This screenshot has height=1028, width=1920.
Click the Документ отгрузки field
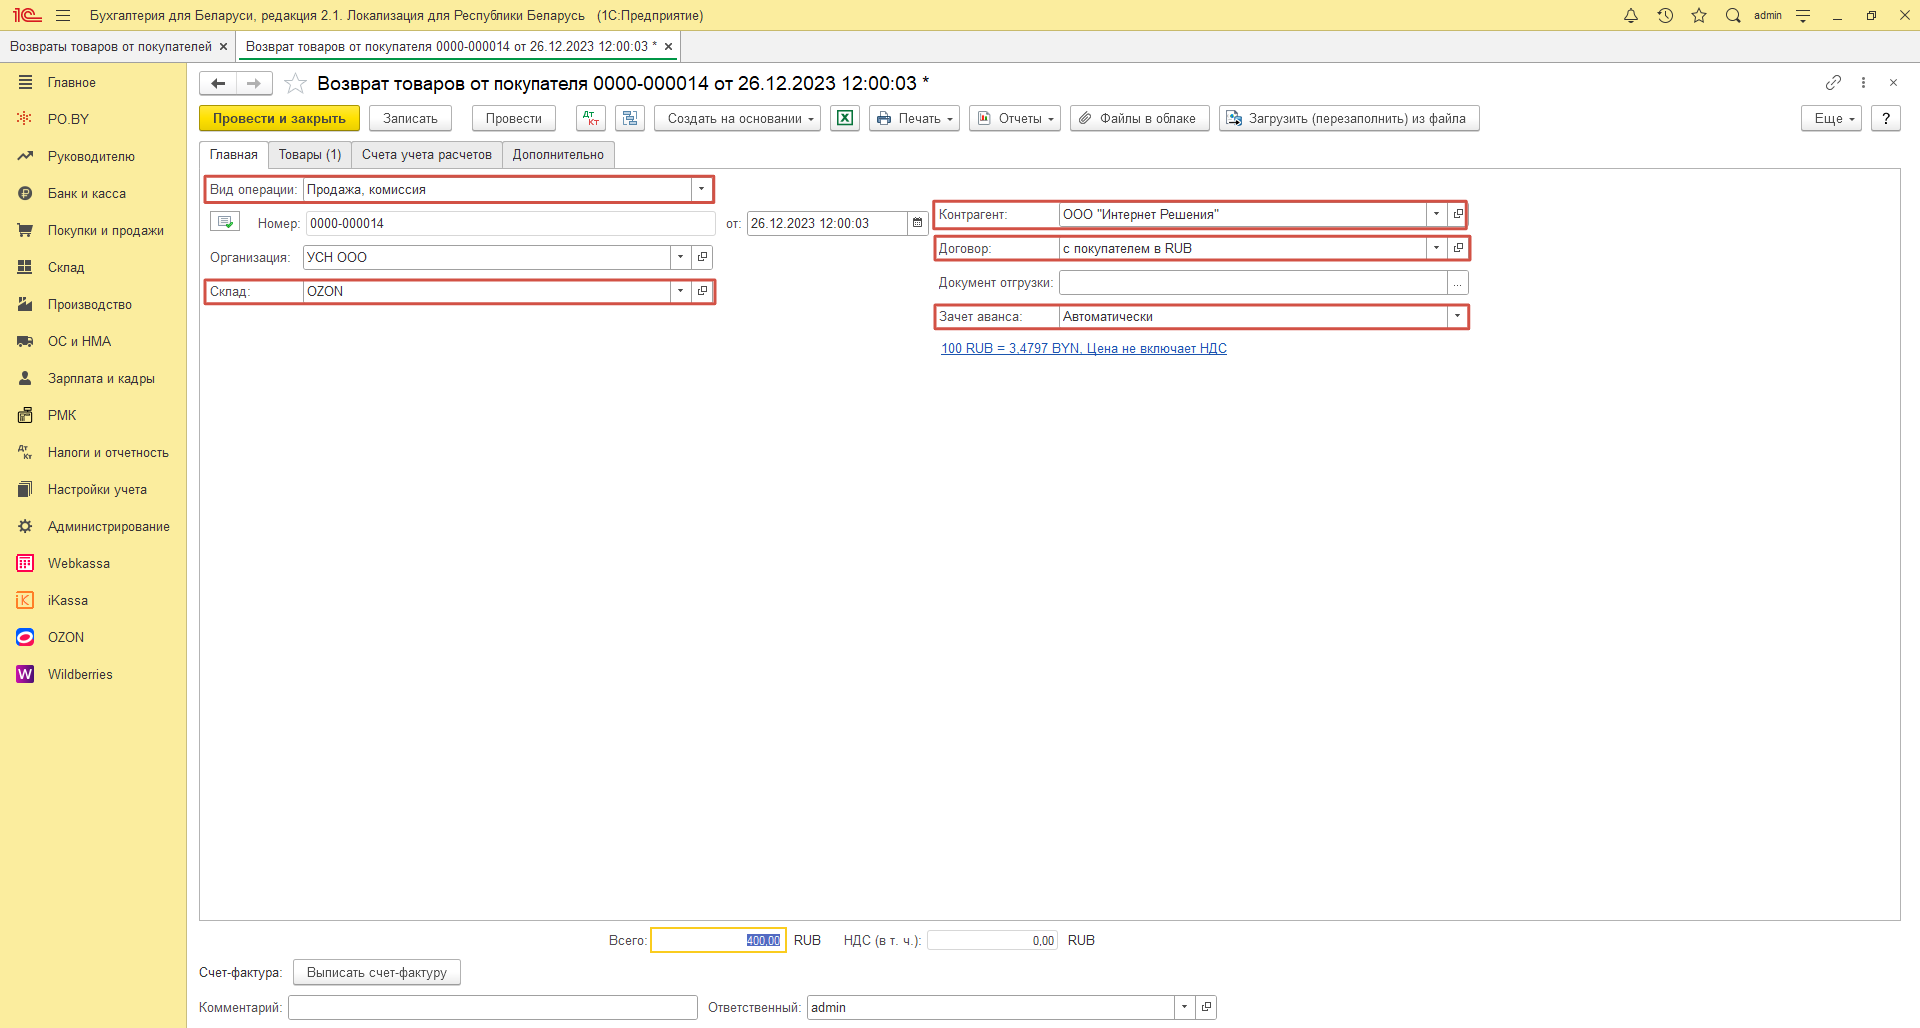click(1253, 283)
